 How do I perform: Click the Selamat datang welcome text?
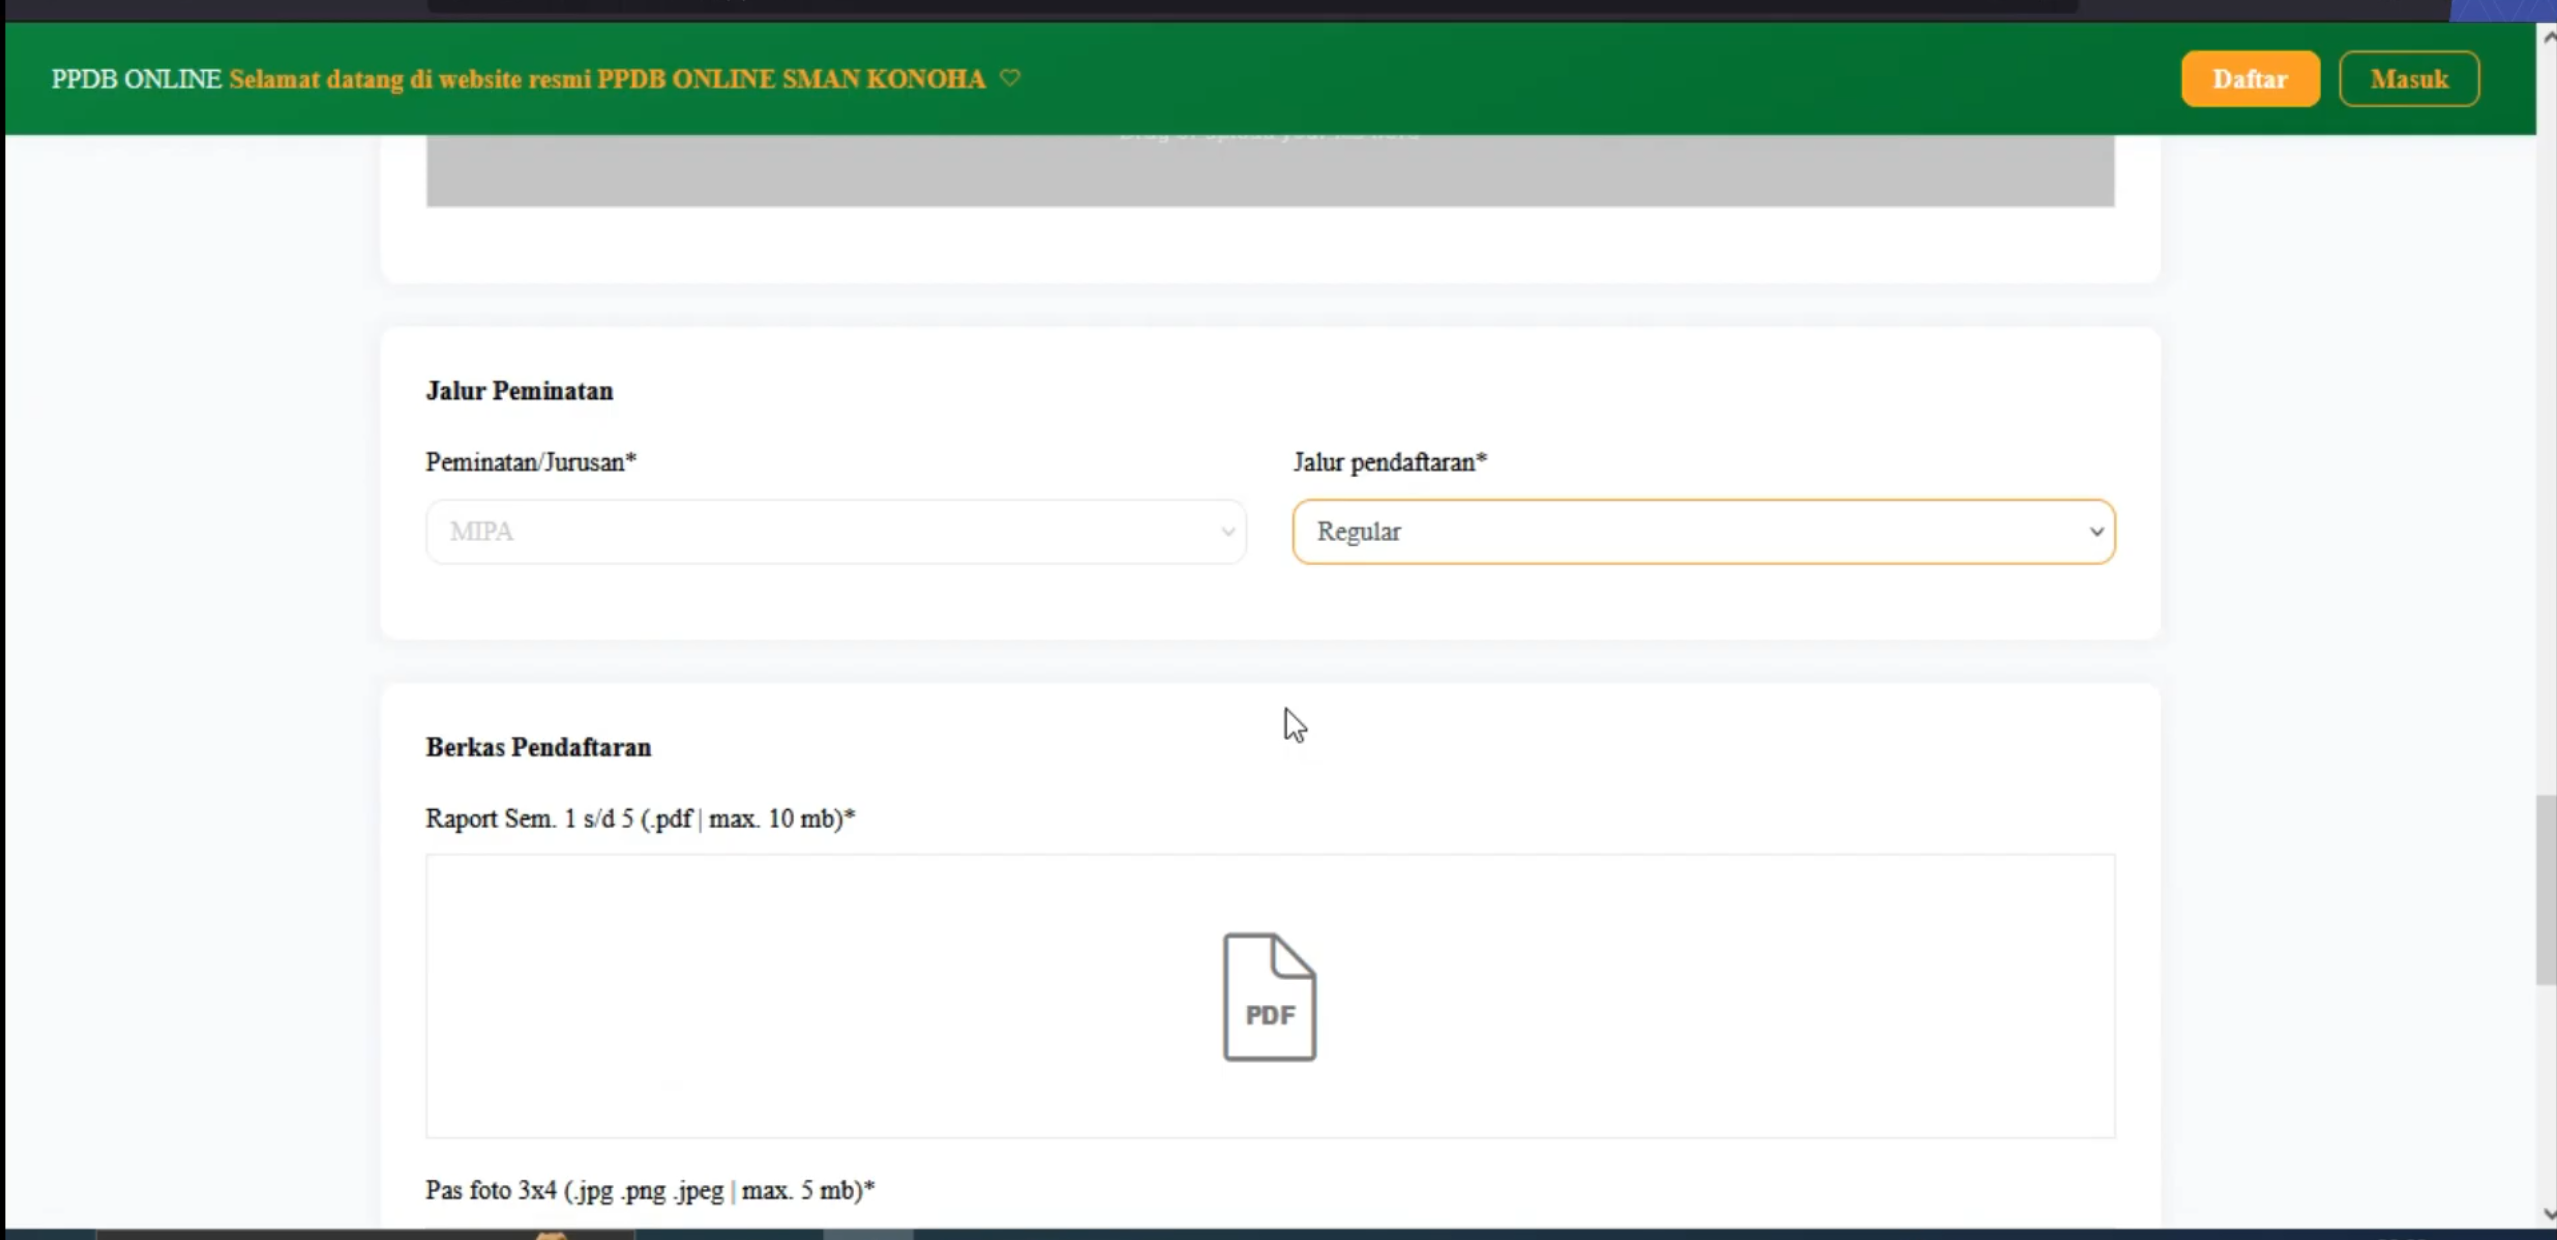tap(607, 79)
